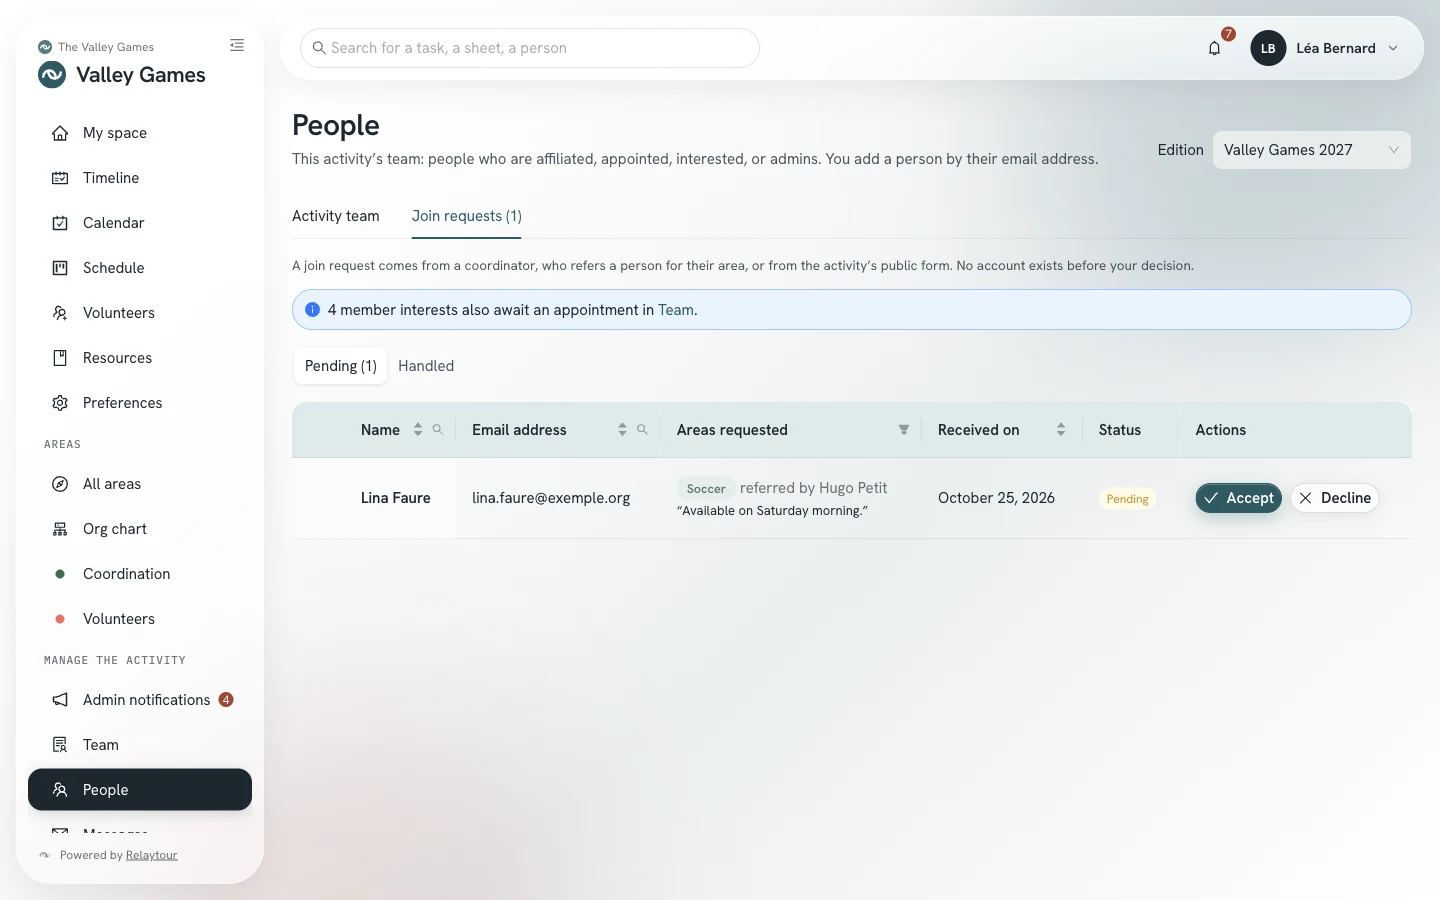Click the Soccer area tag
1440x900 pixels.
pos(706,489)
